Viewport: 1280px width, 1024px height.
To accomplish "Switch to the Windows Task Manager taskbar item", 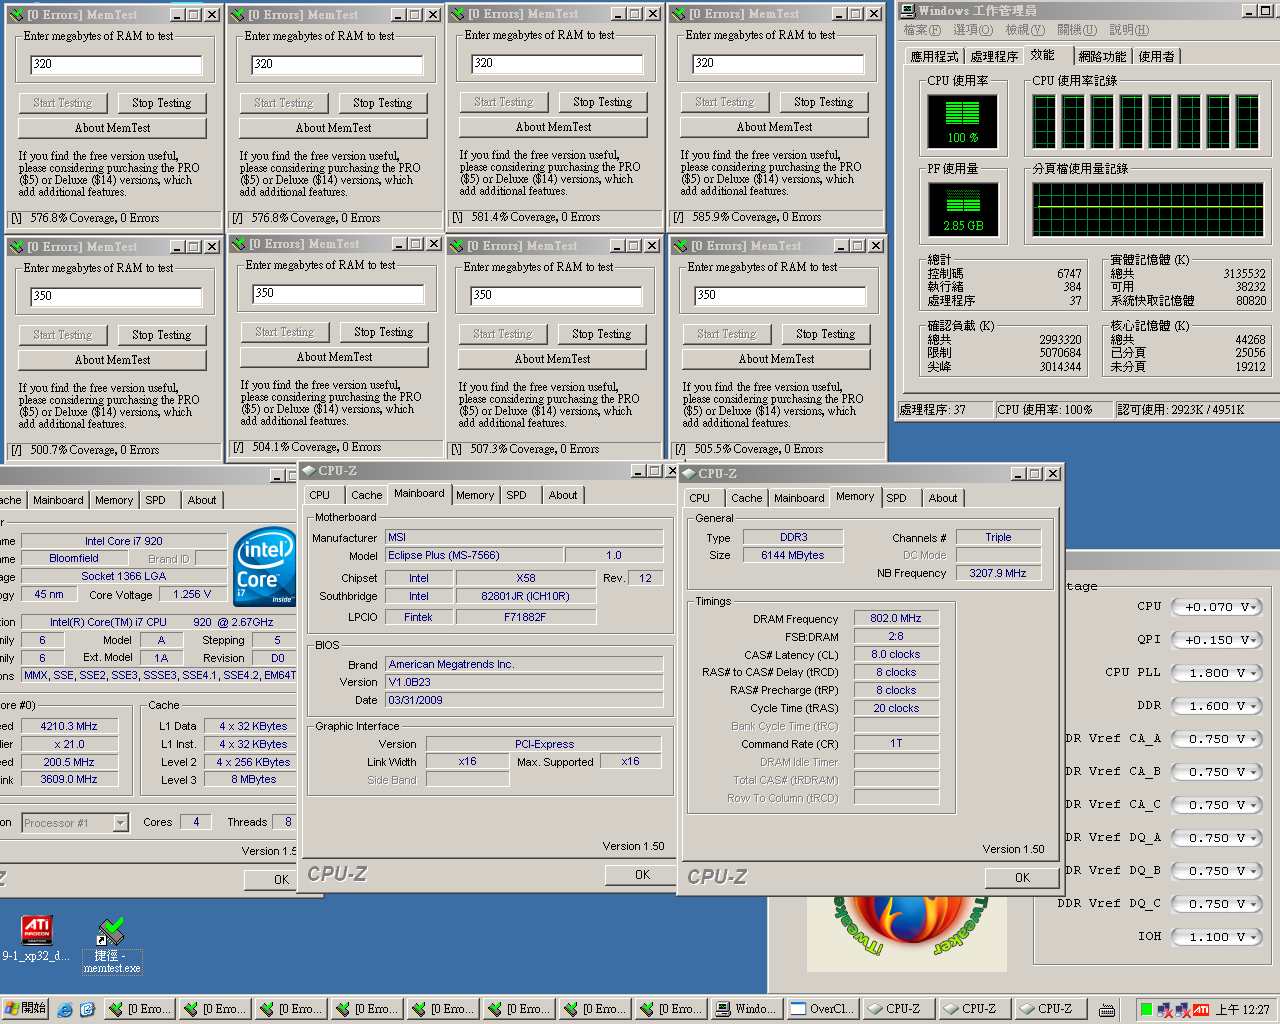I will point(747,1009).
